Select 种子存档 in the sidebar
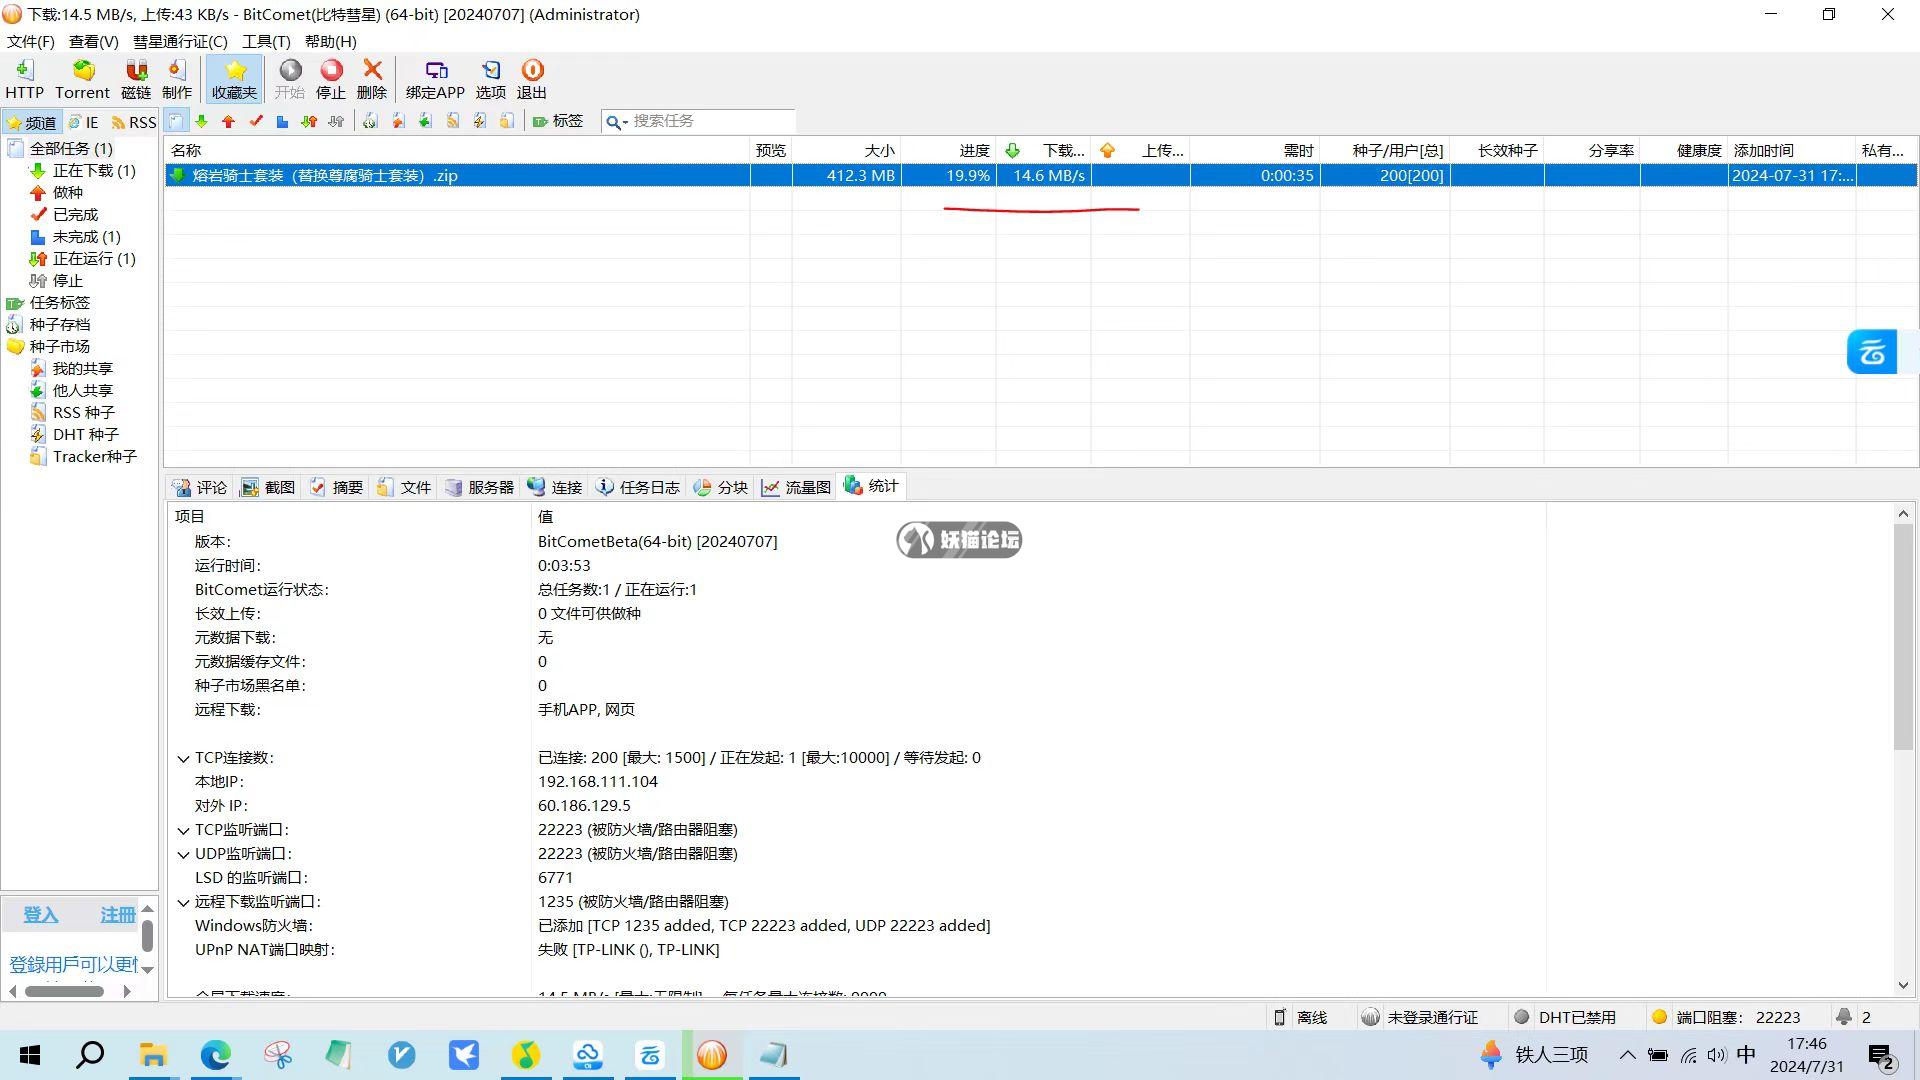Image resolution: width=1920 pixels, height=1080 pixels. tap(60, 324)
